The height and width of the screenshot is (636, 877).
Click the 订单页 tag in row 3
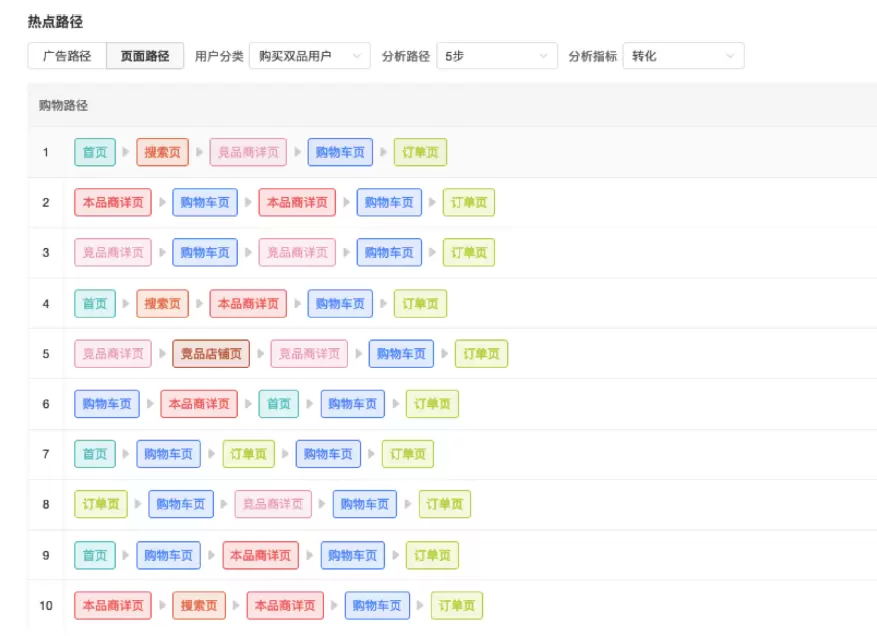[x=468, y=253]
